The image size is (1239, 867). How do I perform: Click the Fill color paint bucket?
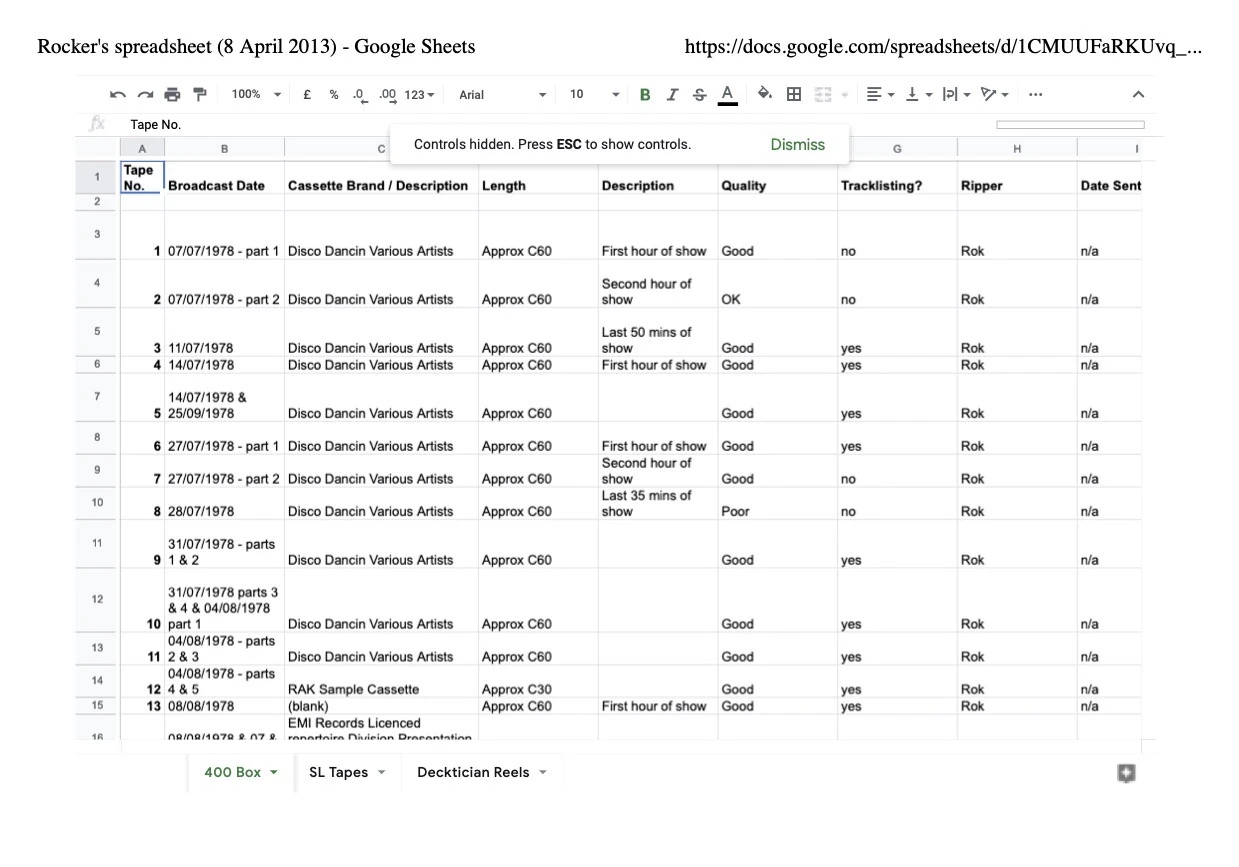pos(765,94)
